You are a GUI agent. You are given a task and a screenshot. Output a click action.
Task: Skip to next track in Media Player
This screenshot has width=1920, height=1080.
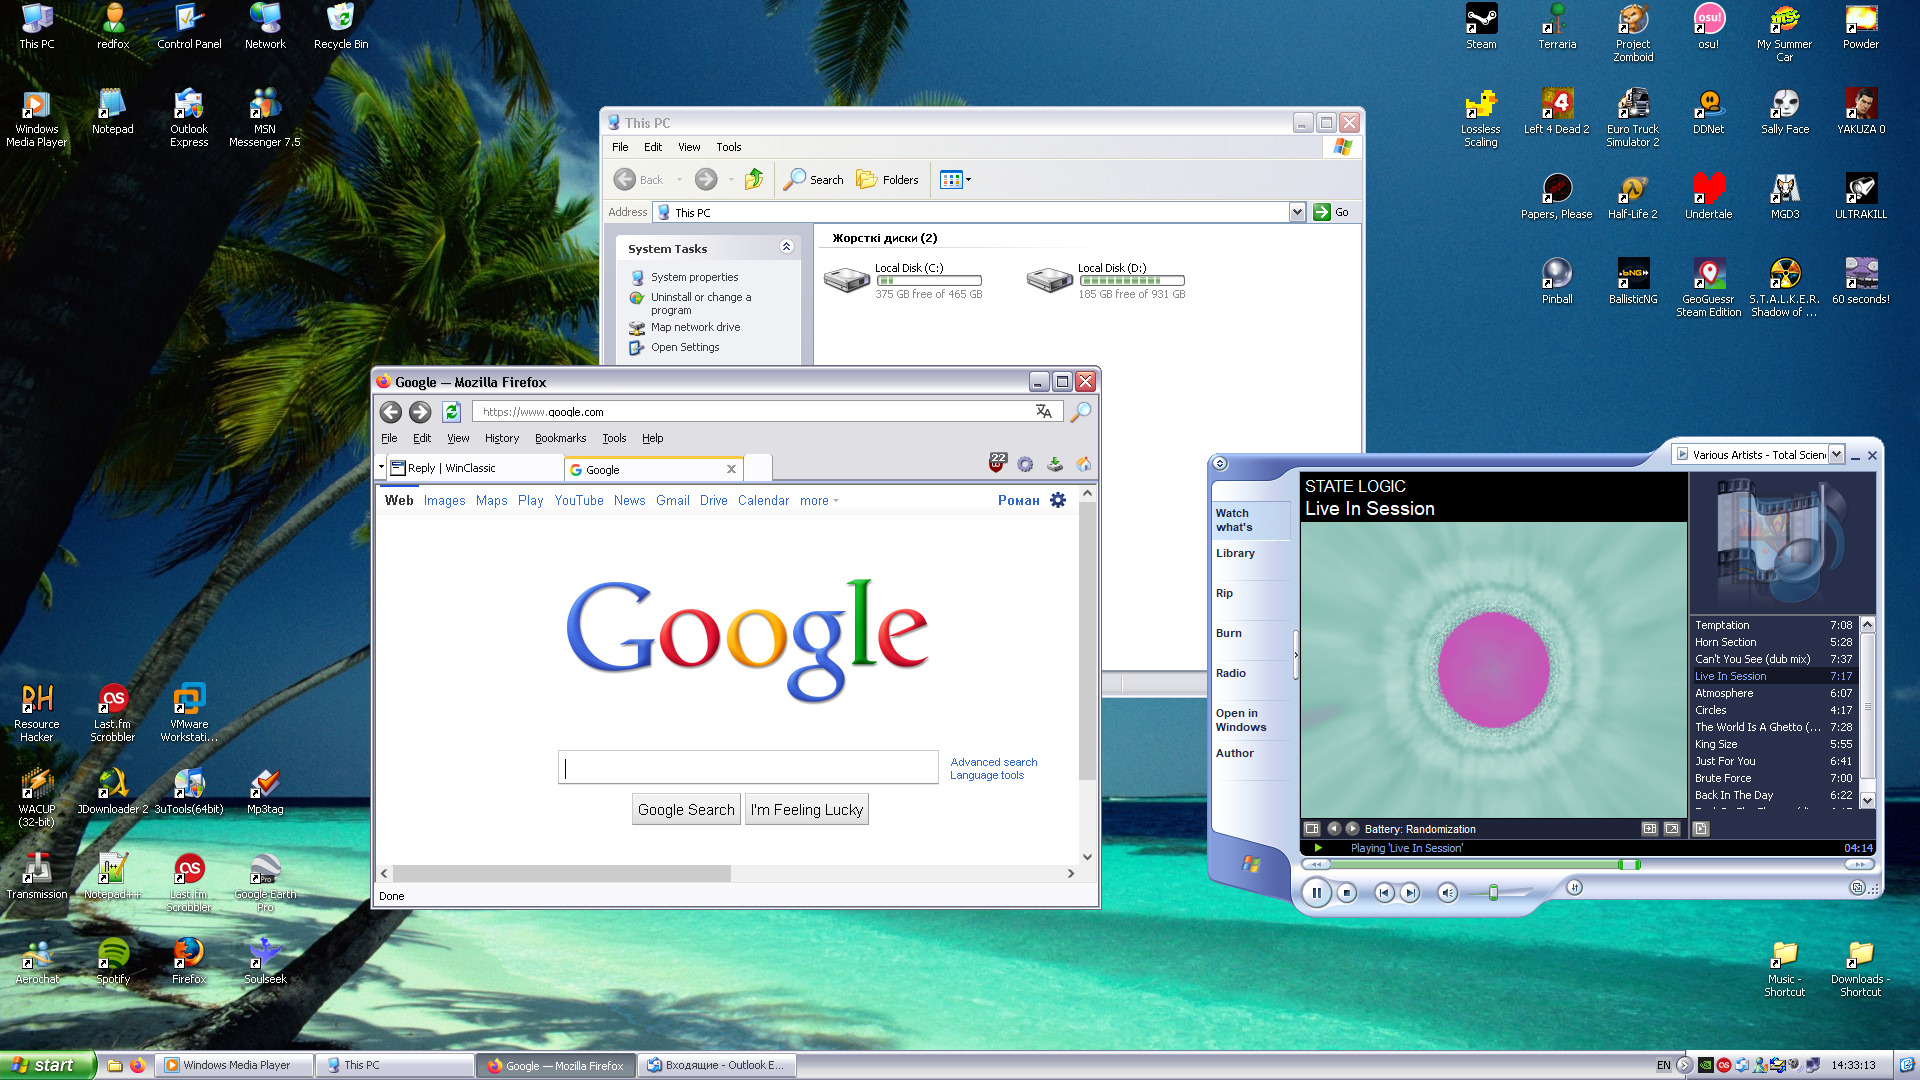click(x=1410, y=893)
